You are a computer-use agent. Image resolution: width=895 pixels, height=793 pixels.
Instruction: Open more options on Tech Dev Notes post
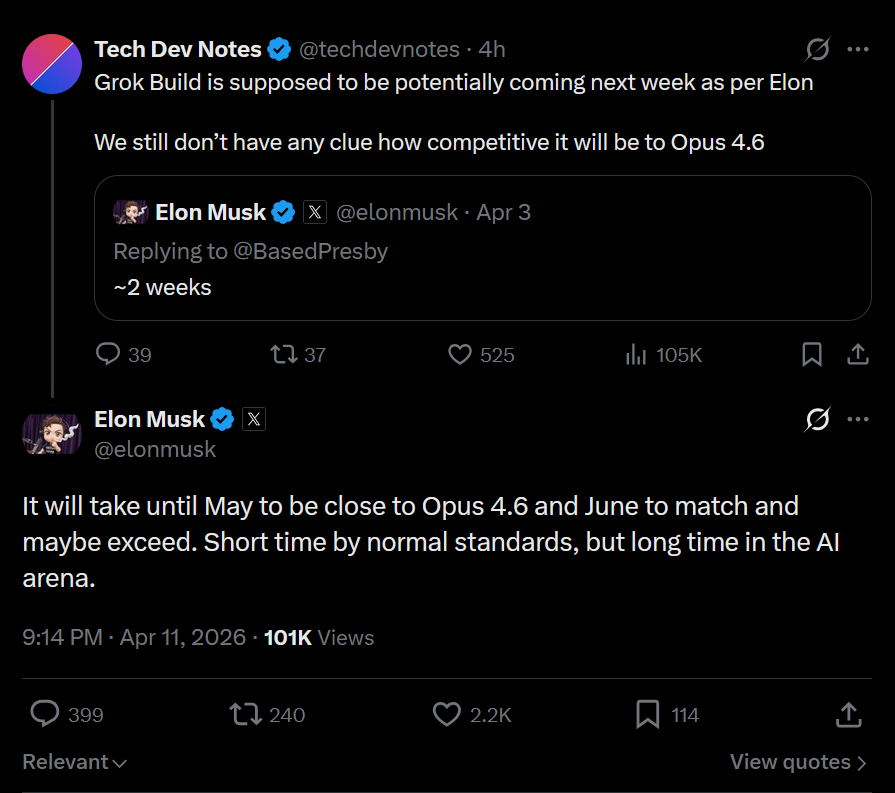tap(858, 49)
